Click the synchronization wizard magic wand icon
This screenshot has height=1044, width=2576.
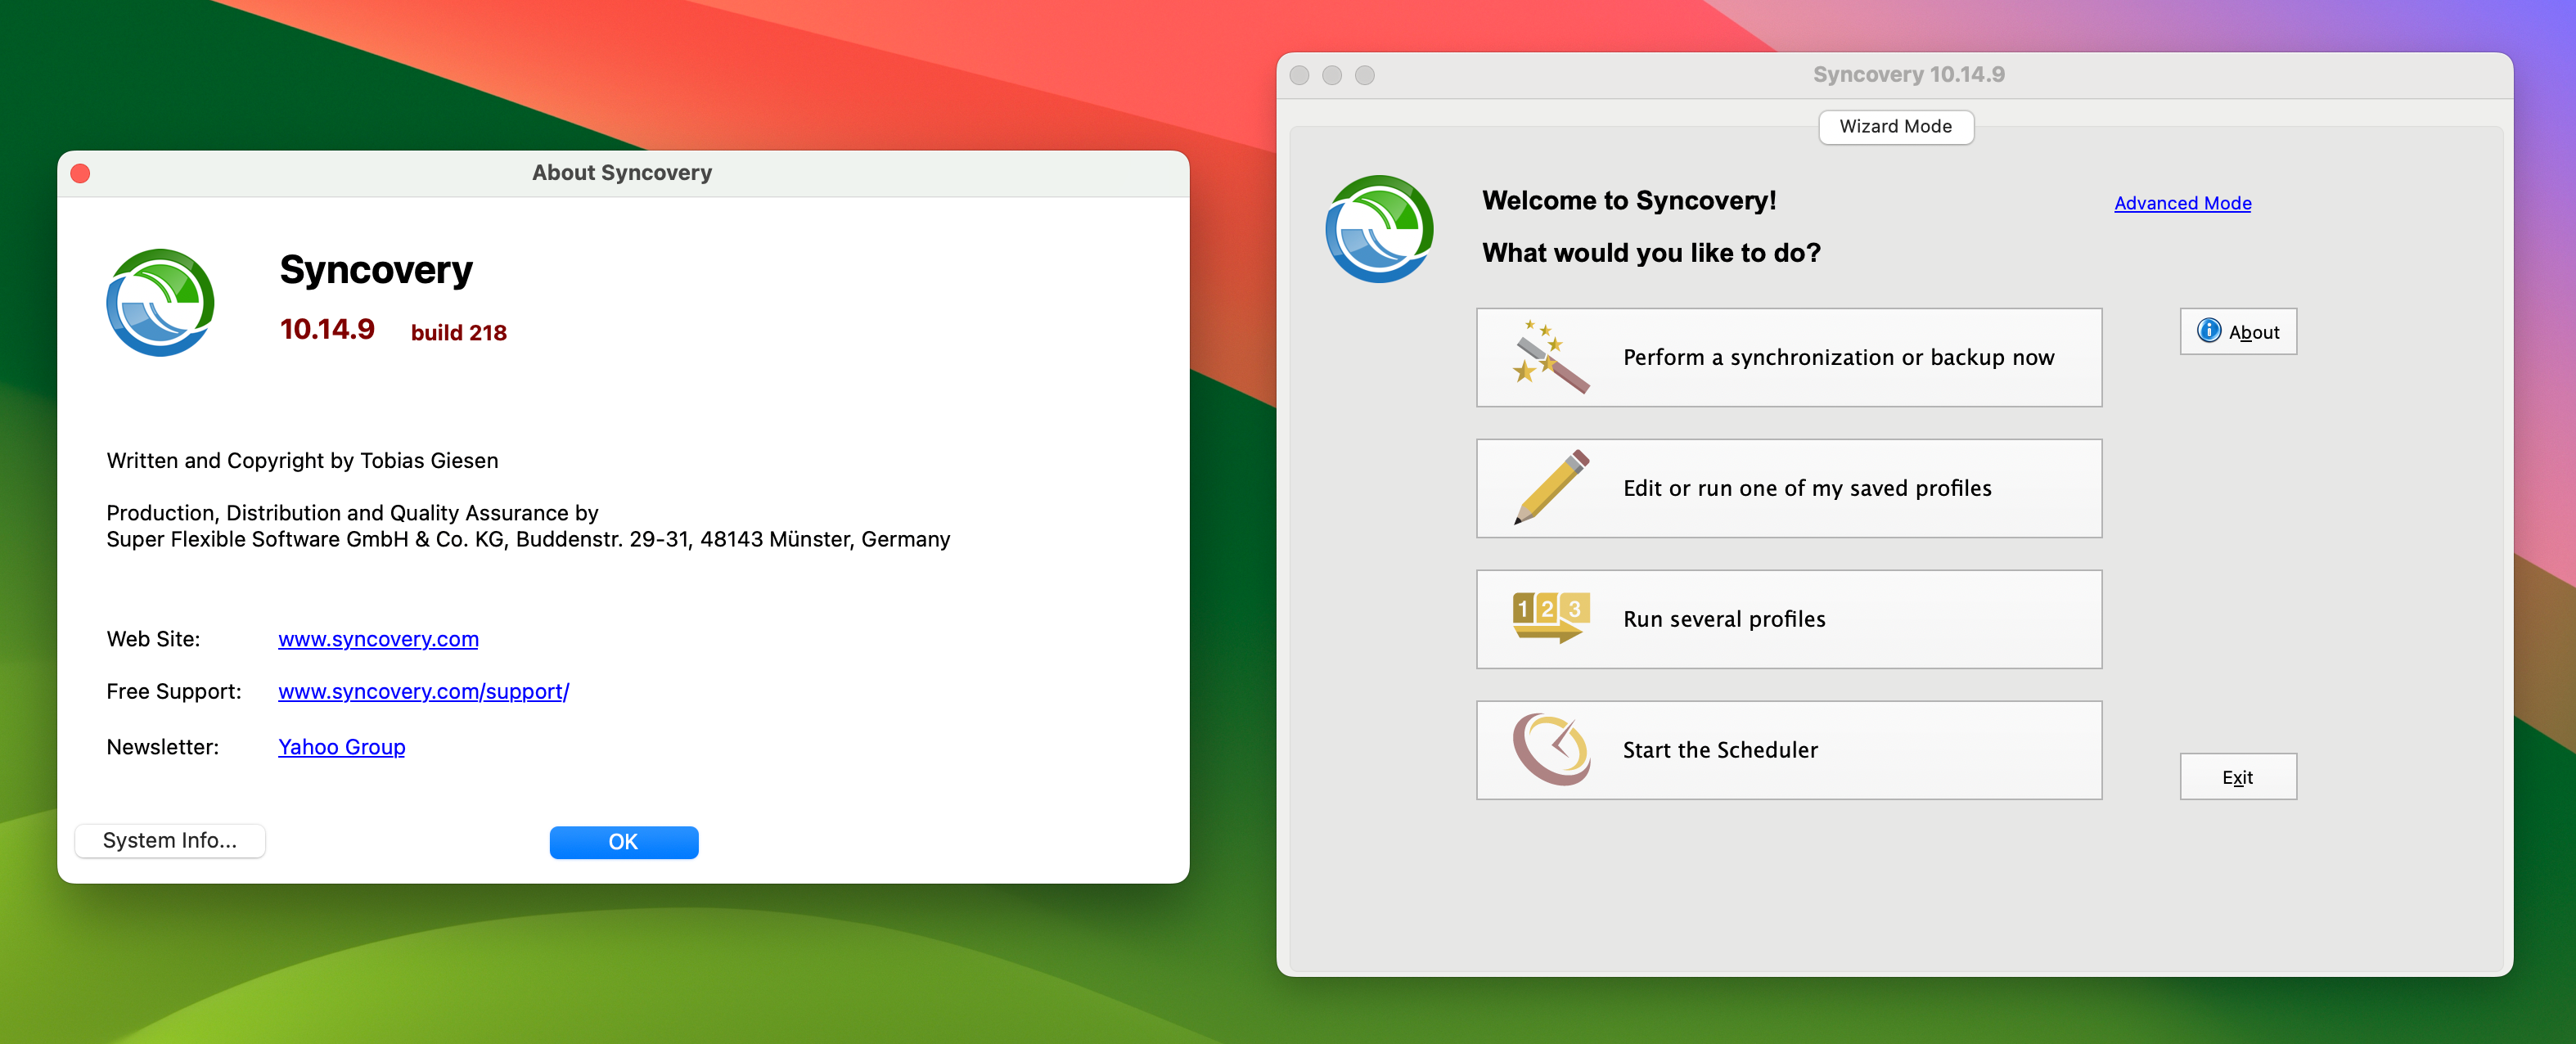coord(1542,356)
